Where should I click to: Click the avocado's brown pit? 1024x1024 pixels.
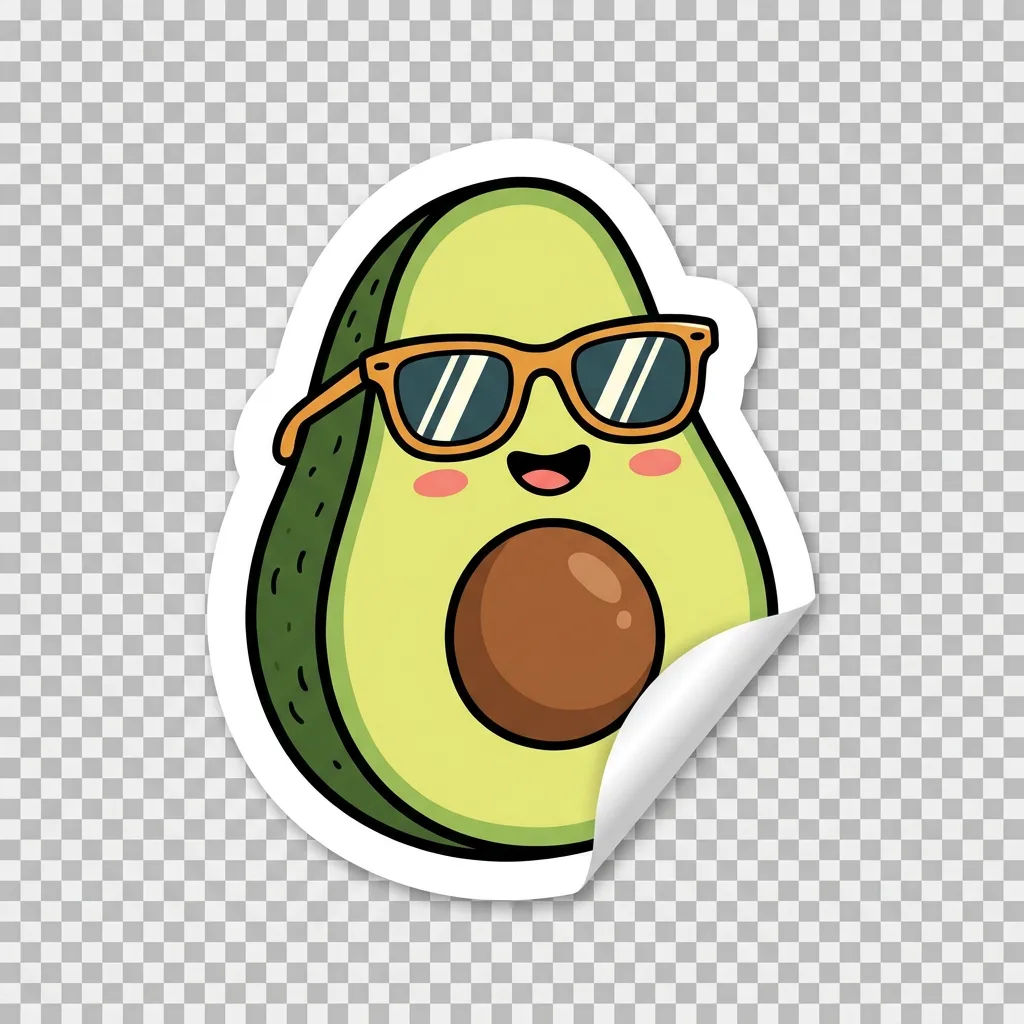tap(555, 635)
